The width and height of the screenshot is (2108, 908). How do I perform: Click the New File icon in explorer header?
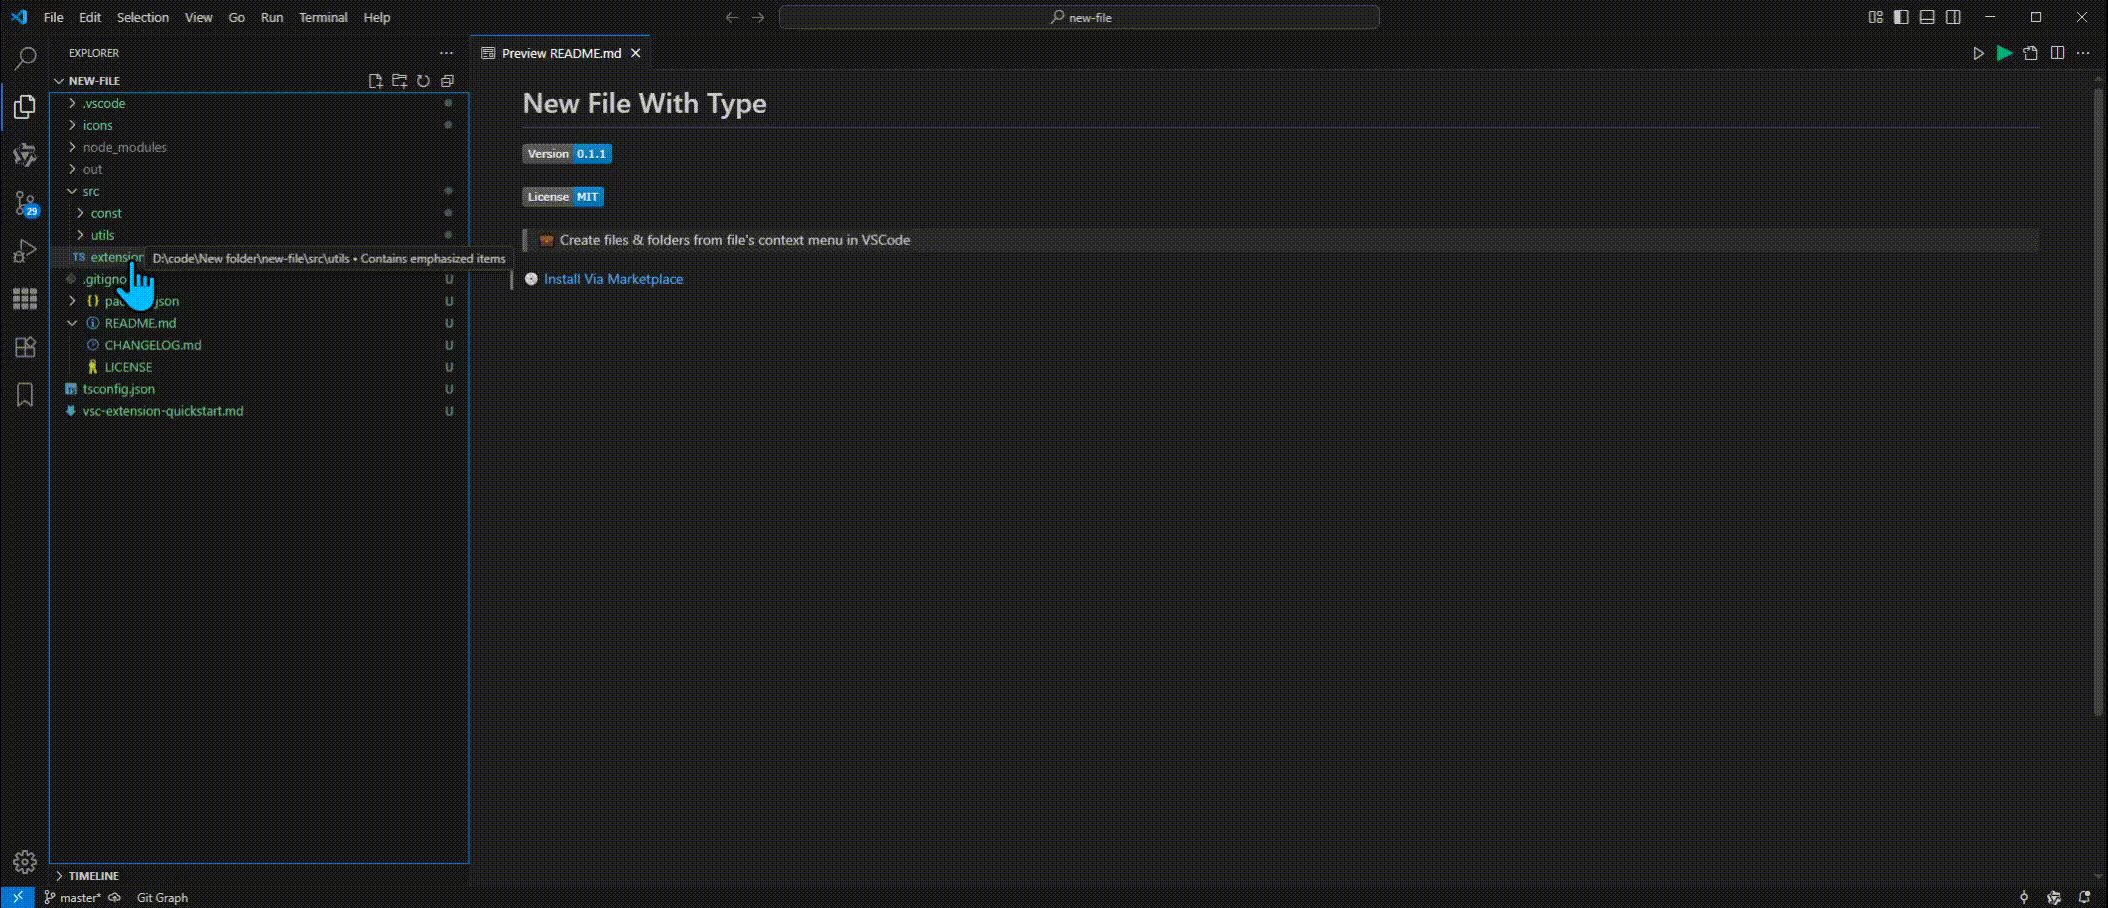coord(375,81)
